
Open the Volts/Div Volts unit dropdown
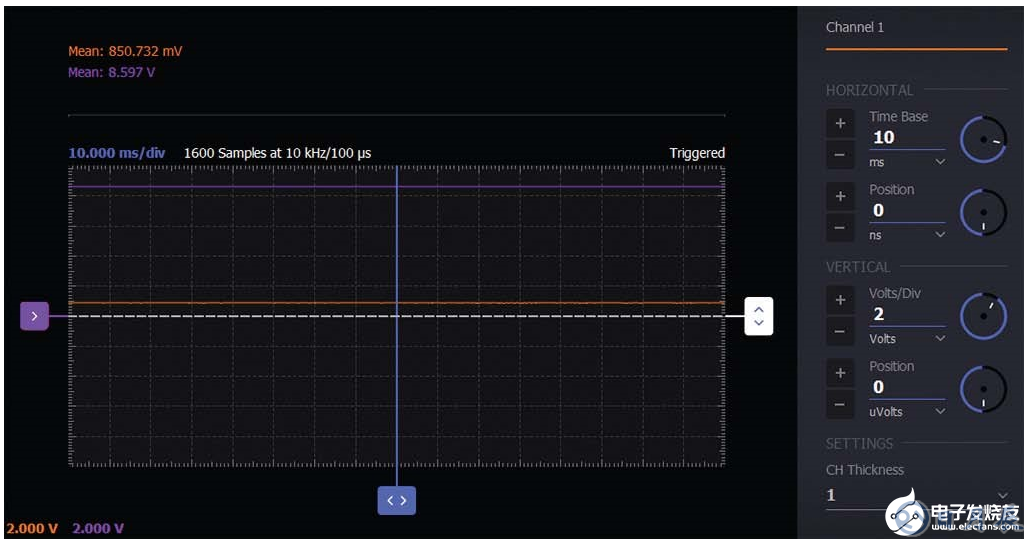click(906, 339)
